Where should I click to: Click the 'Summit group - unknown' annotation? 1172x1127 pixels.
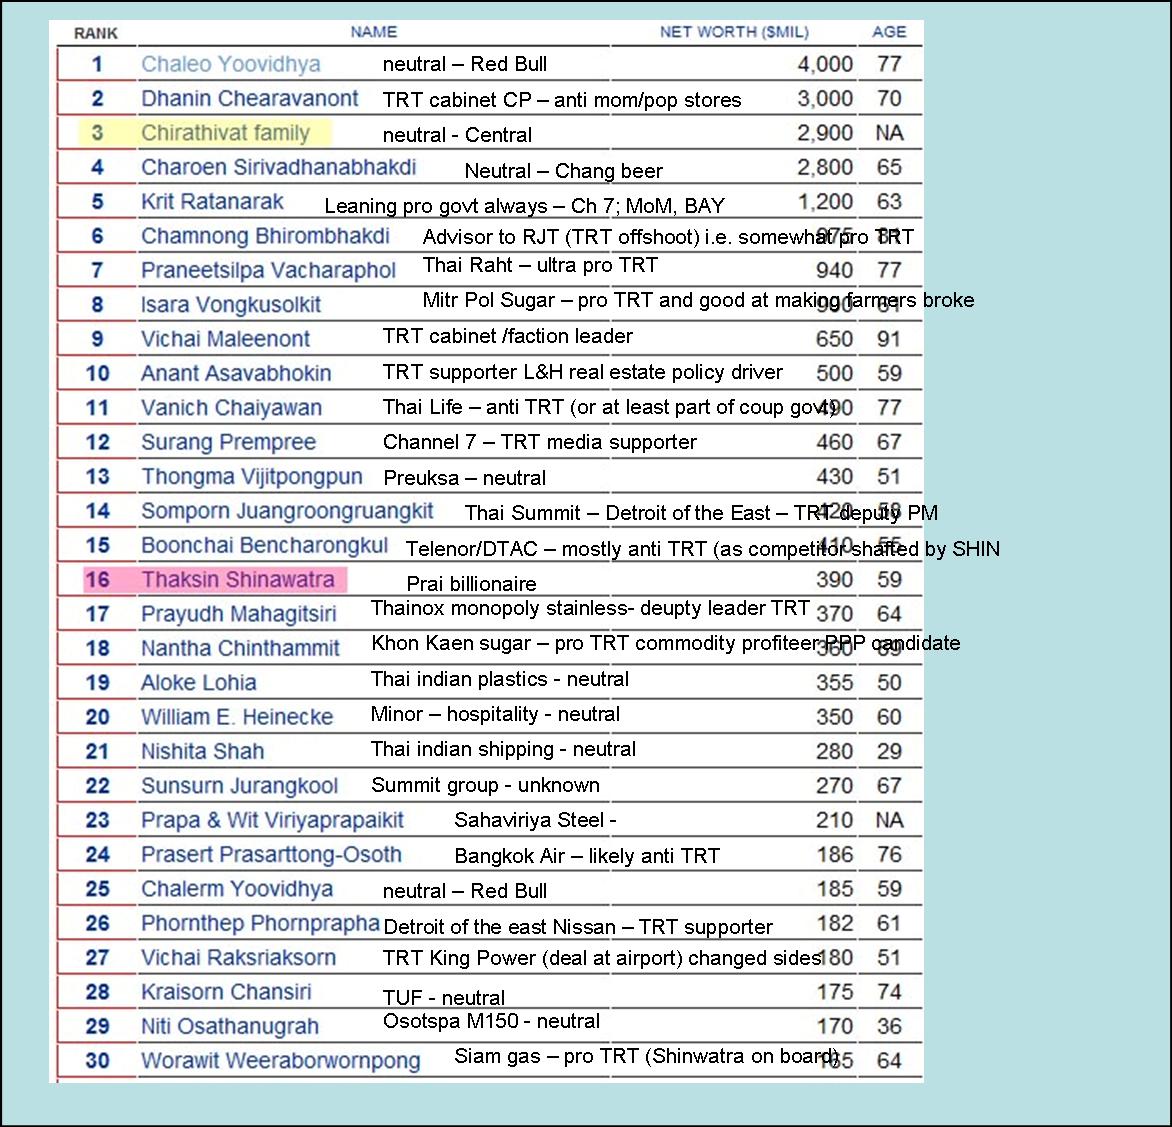coord(486,785)
